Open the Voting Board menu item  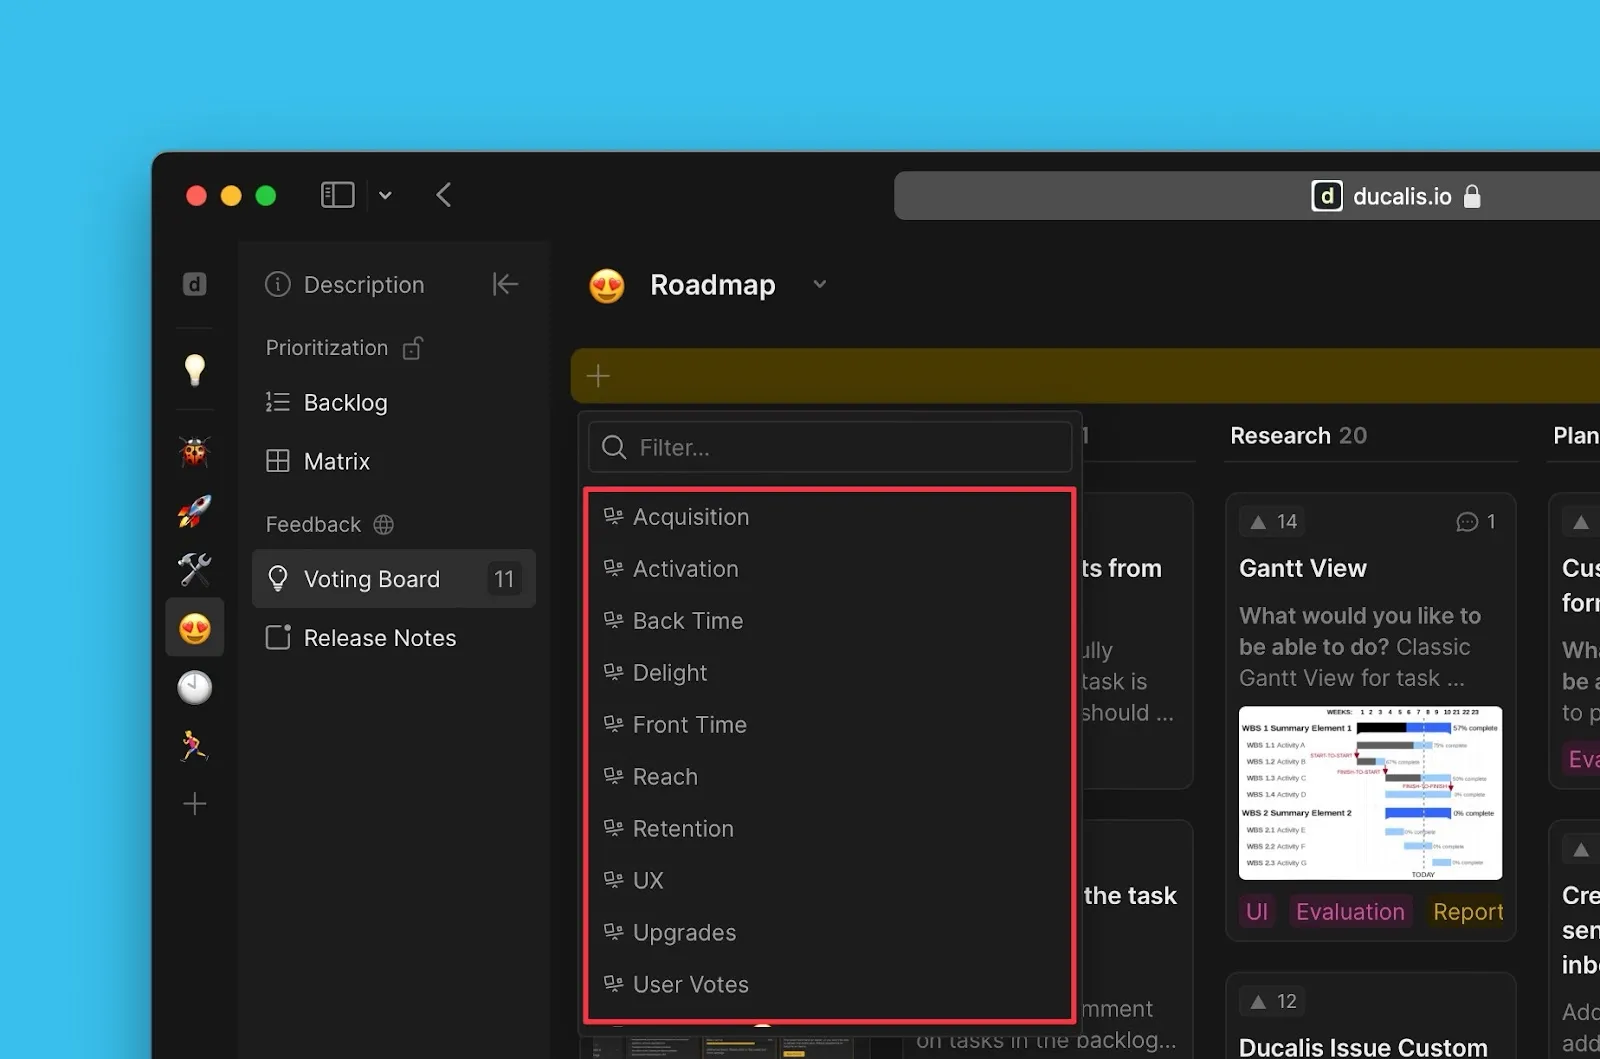coord(372,579)
